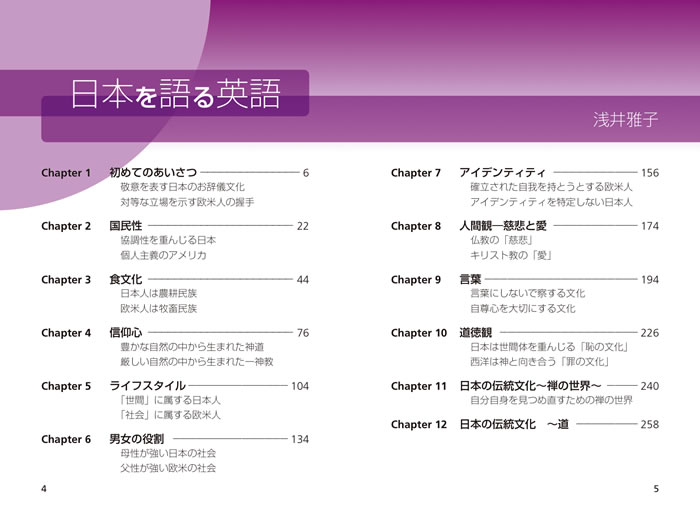This screenshot has height=514, width=700.
Task: Open 初めてのあいさつ chapter title
Action: tap(153, 172)
